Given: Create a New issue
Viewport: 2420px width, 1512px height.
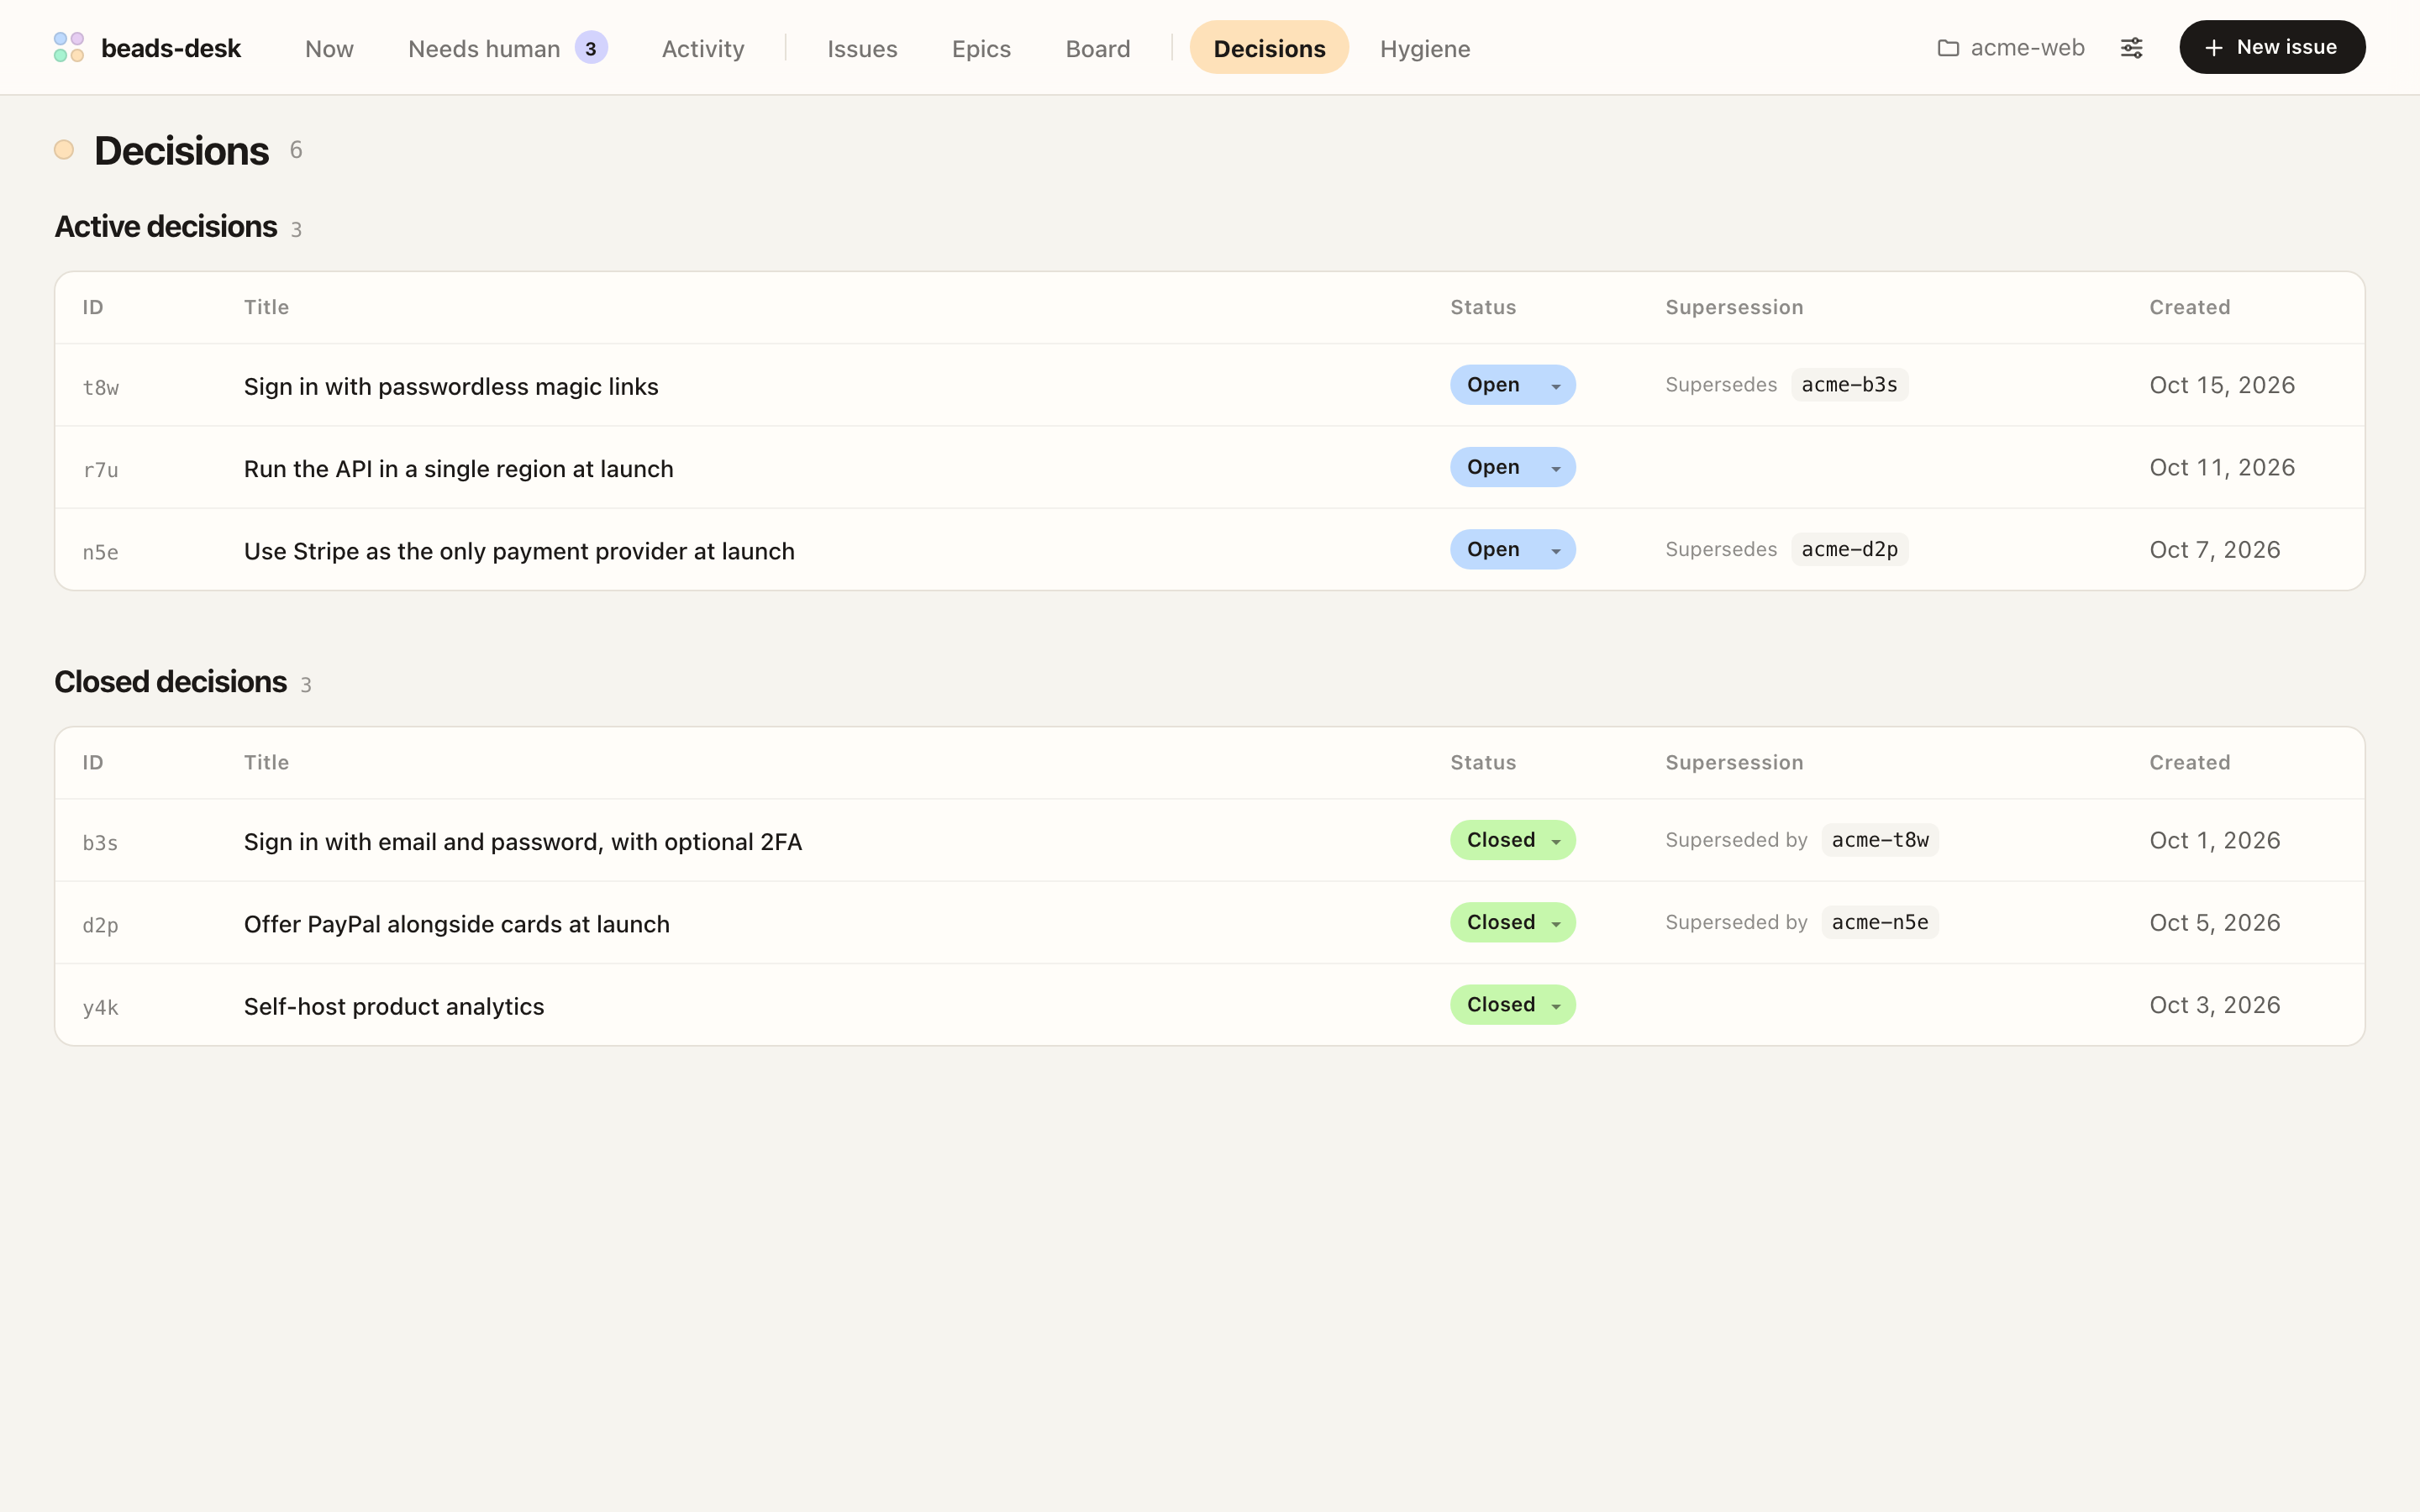Looking at the screenshot, I should tap(2272, 47).
